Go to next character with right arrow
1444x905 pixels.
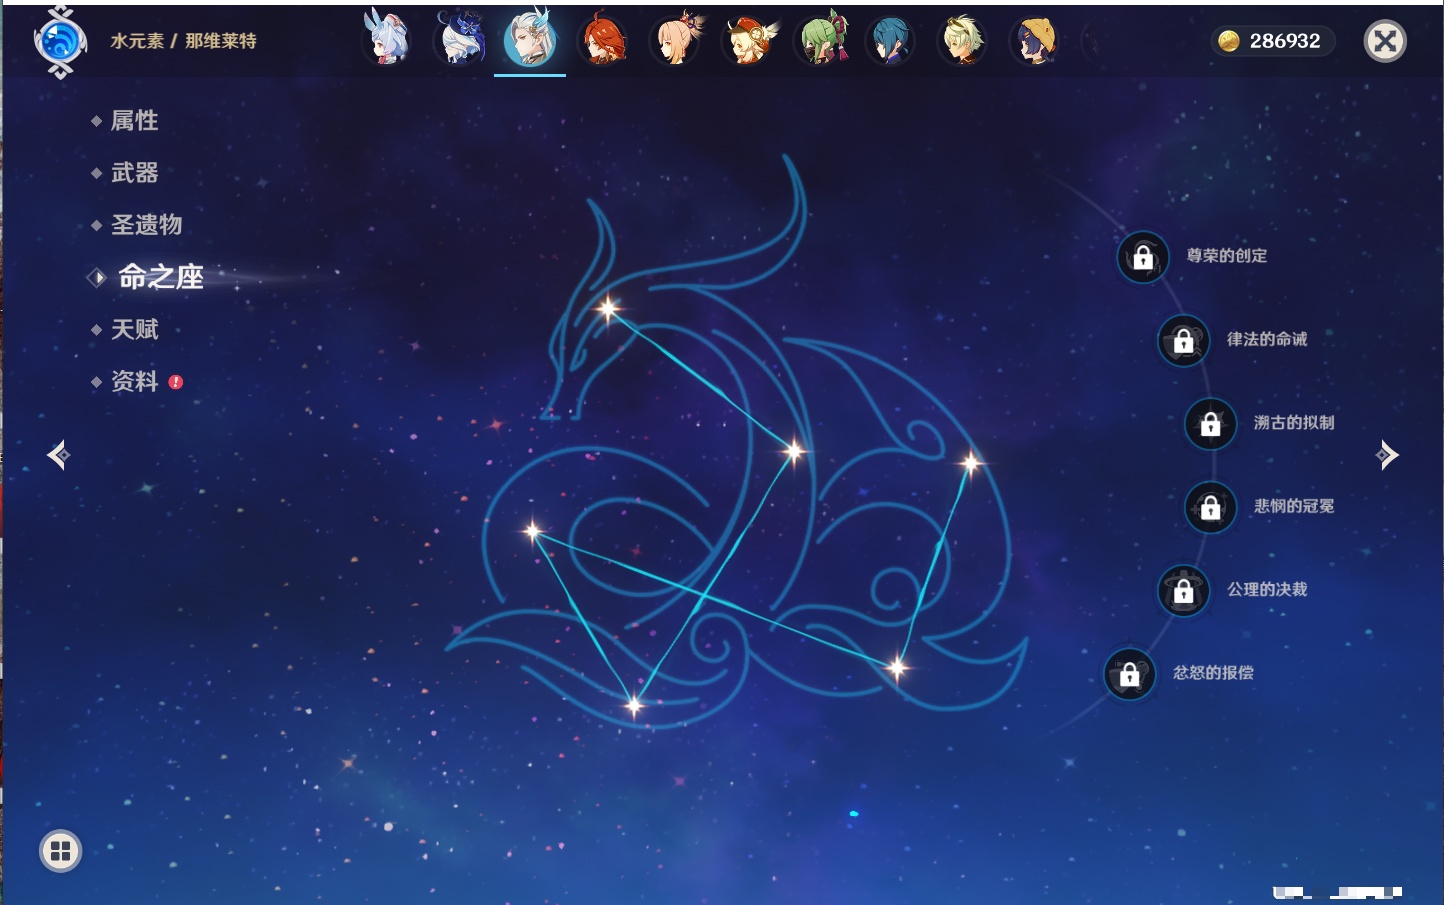pos(1387,455)
